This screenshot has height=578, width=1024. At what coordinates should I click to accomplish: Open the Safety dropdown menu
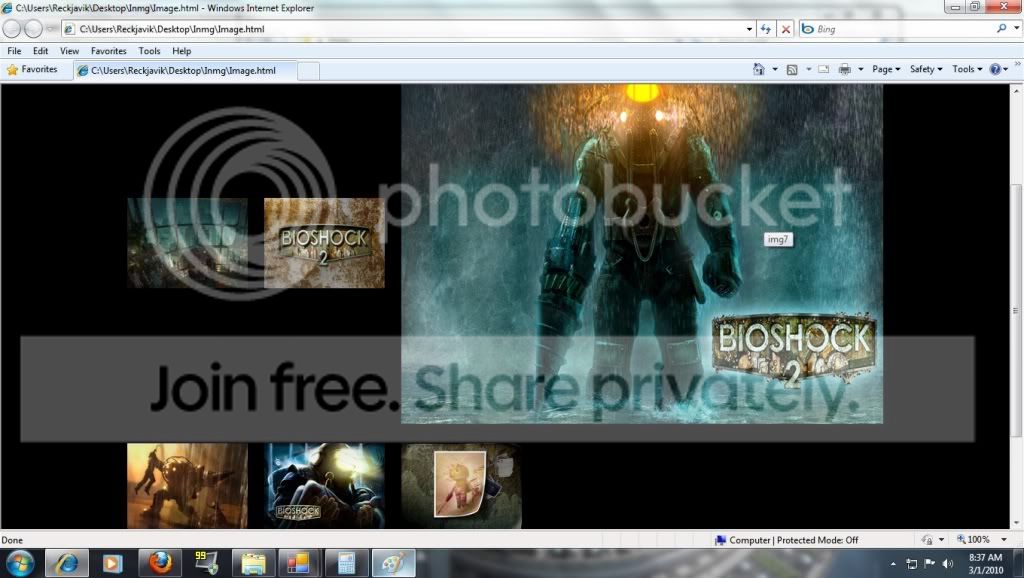pos(926,69)
